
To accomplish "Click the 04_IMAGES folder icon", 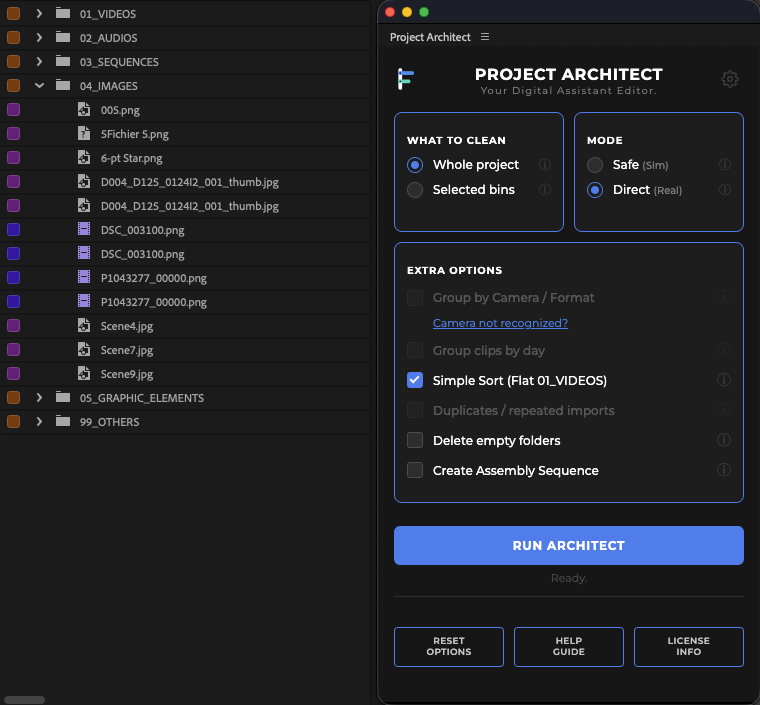I will (x=63, y=86).
